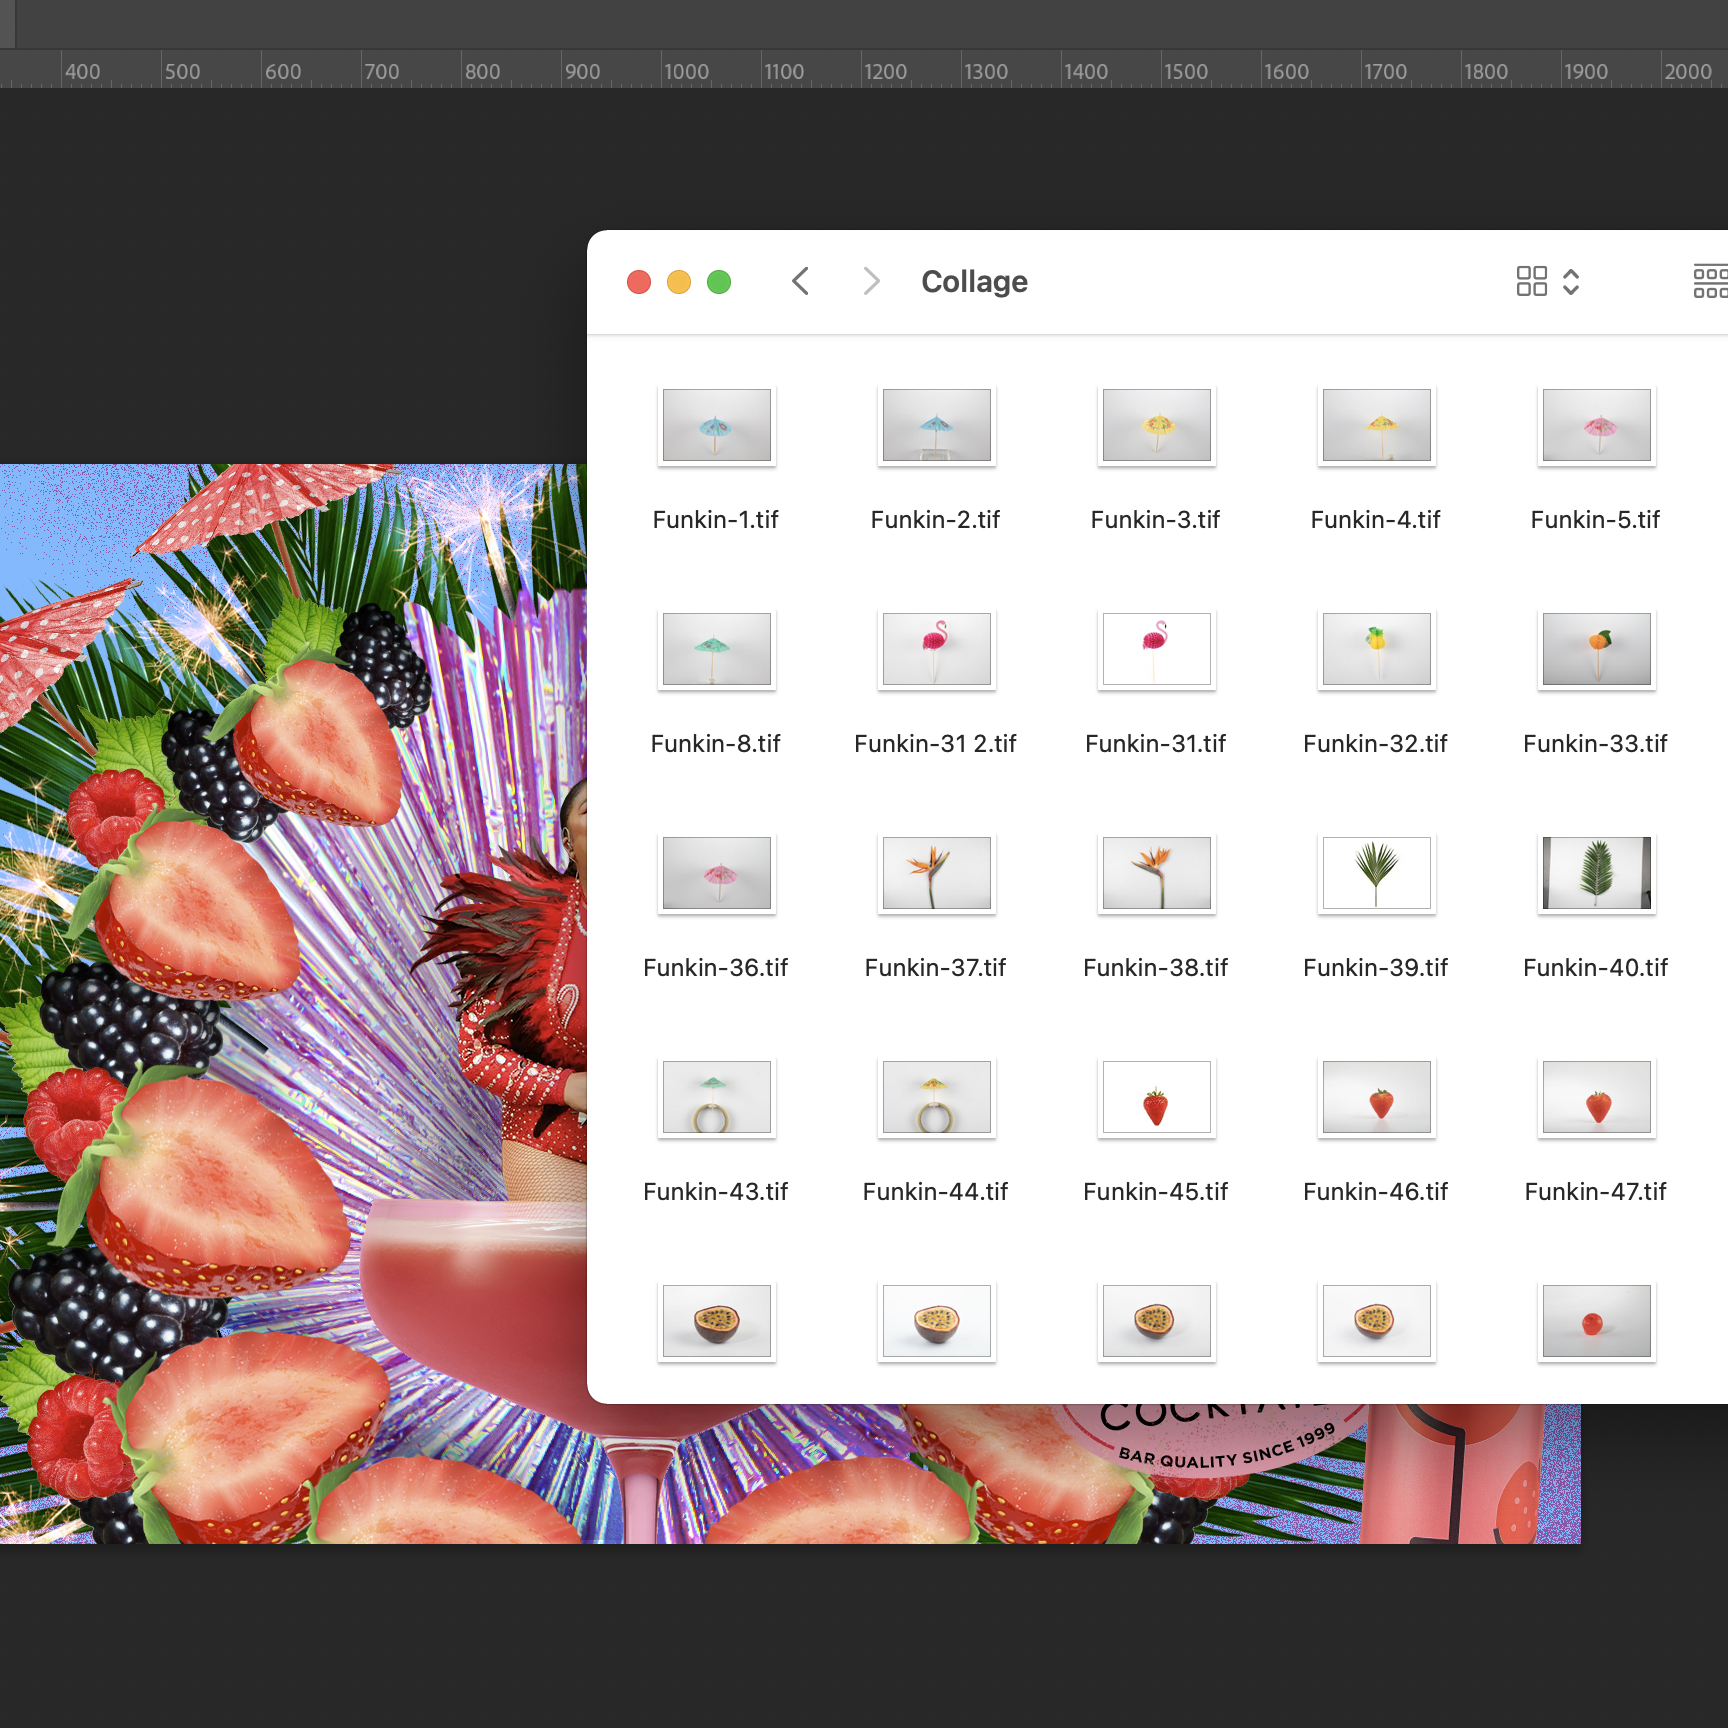Screen dimensions: 1728x1728
Task: Click the Funkin-47.tif file name
Action: (x=1596, y=1192)
